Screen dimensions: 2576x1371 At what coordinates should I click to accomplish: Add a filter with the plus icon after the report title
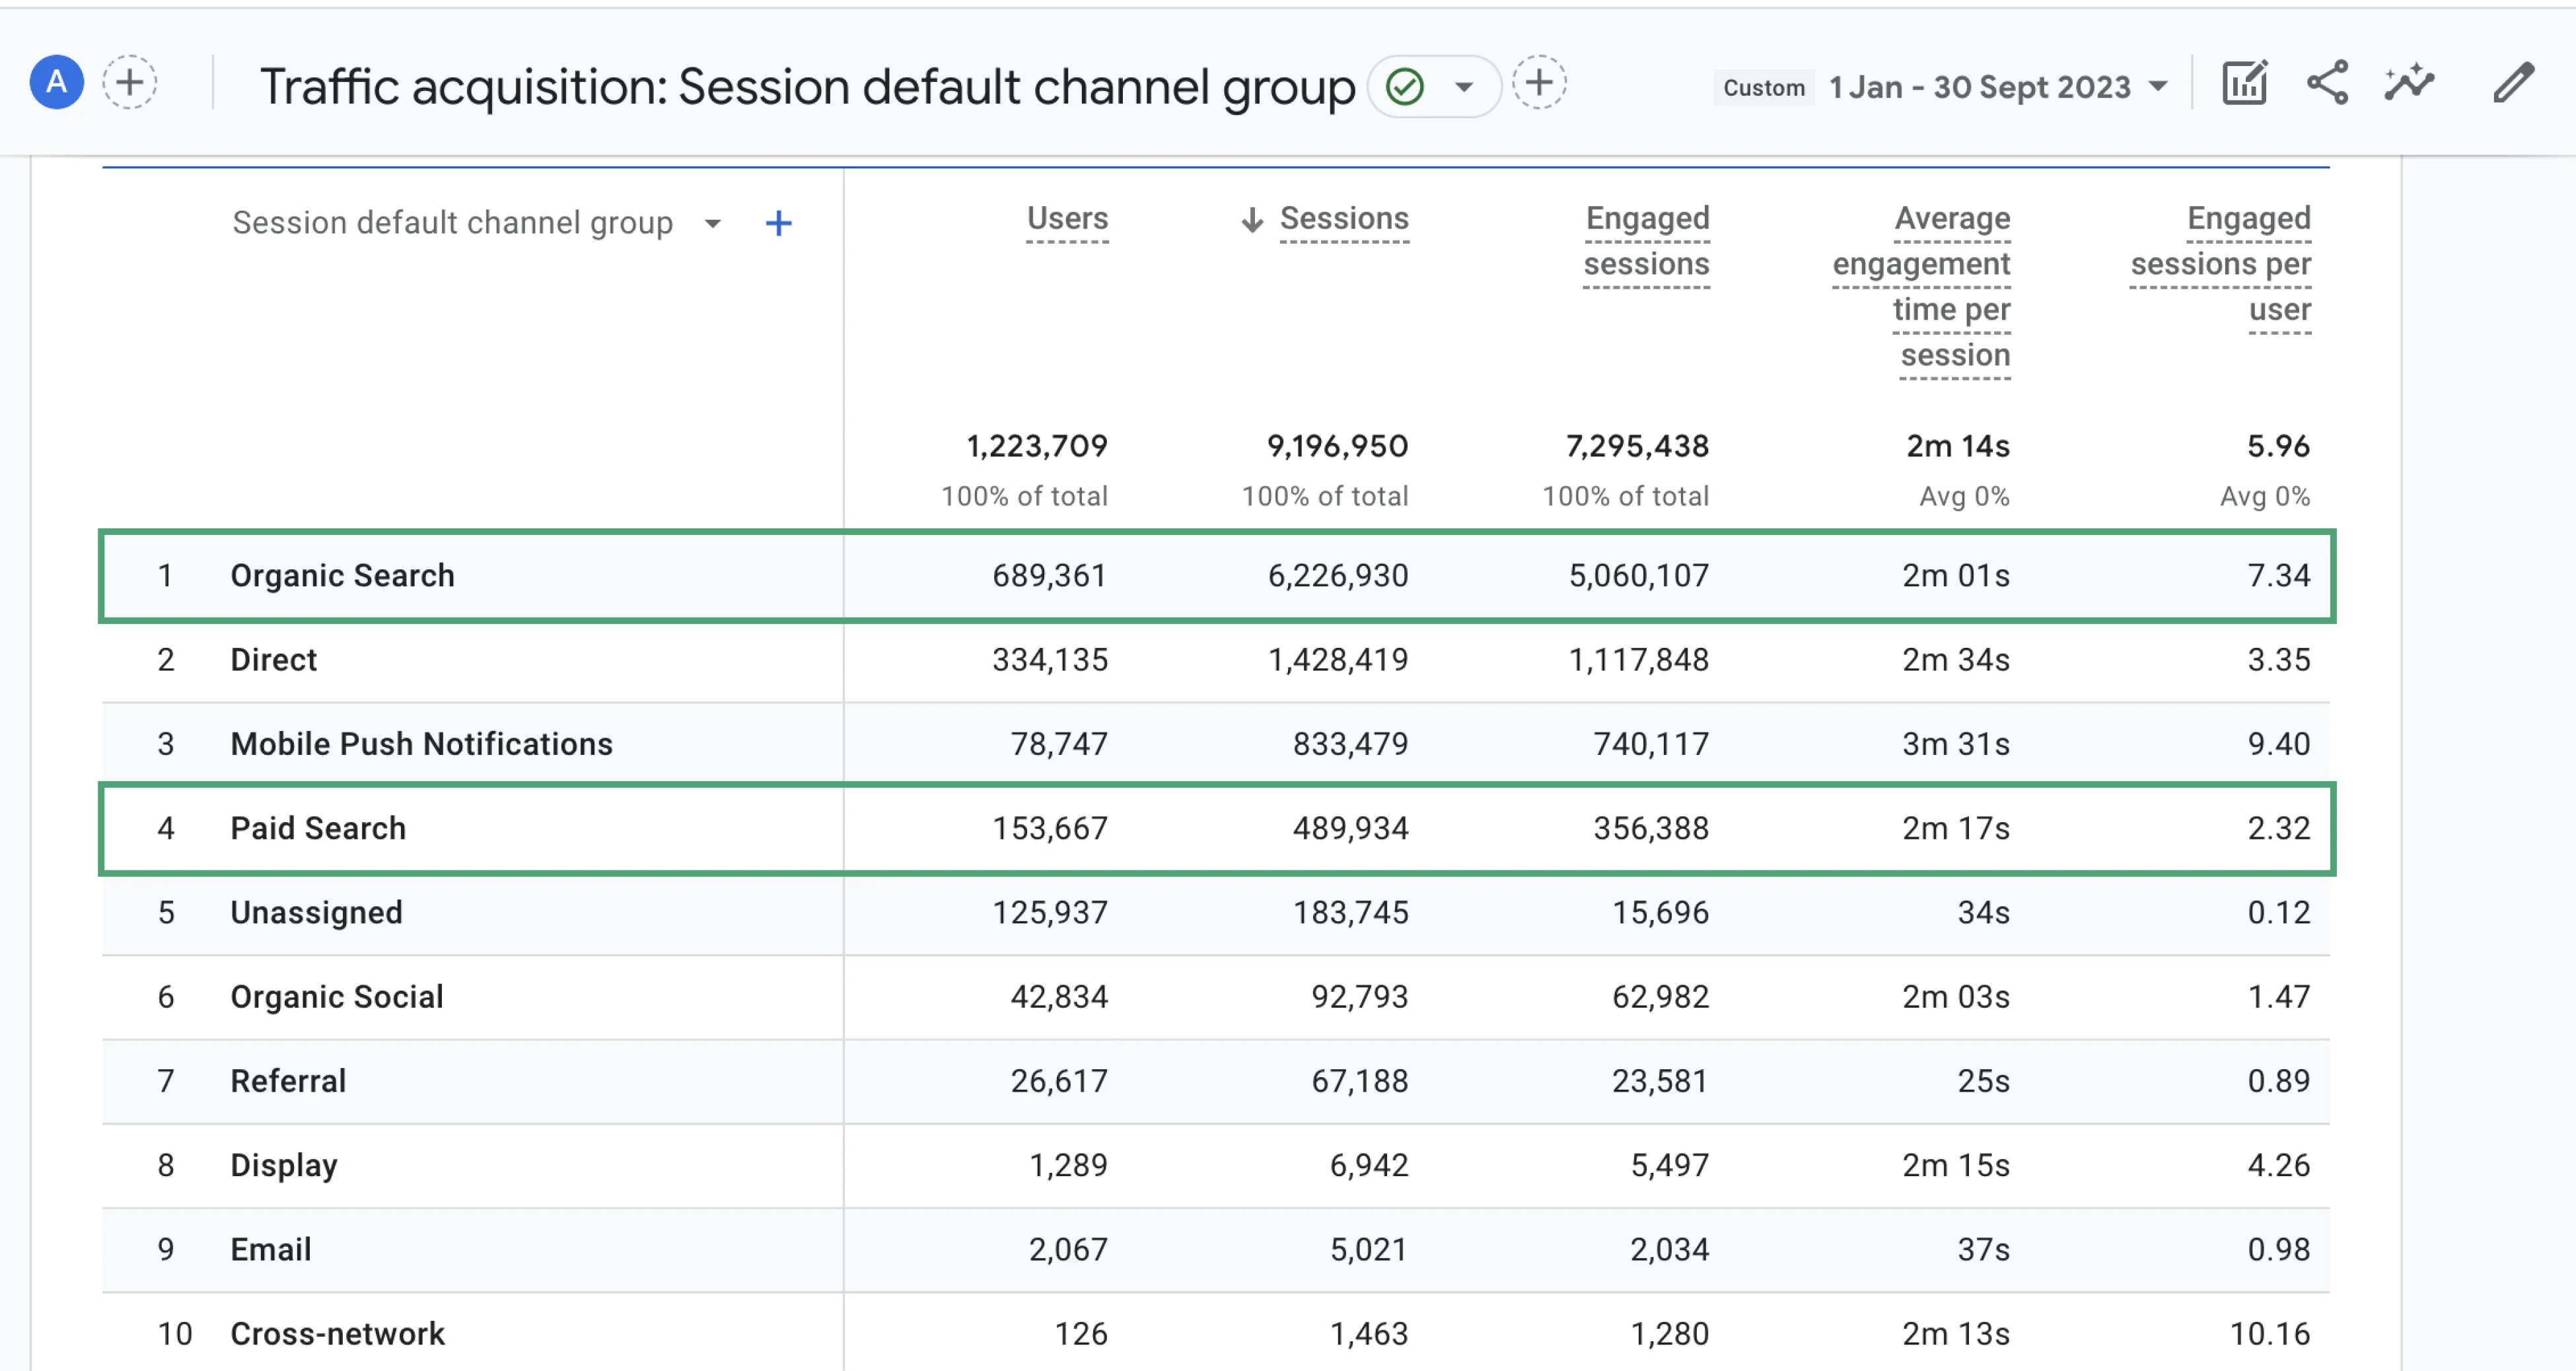pyautogui.click(x=1539, y=83)
